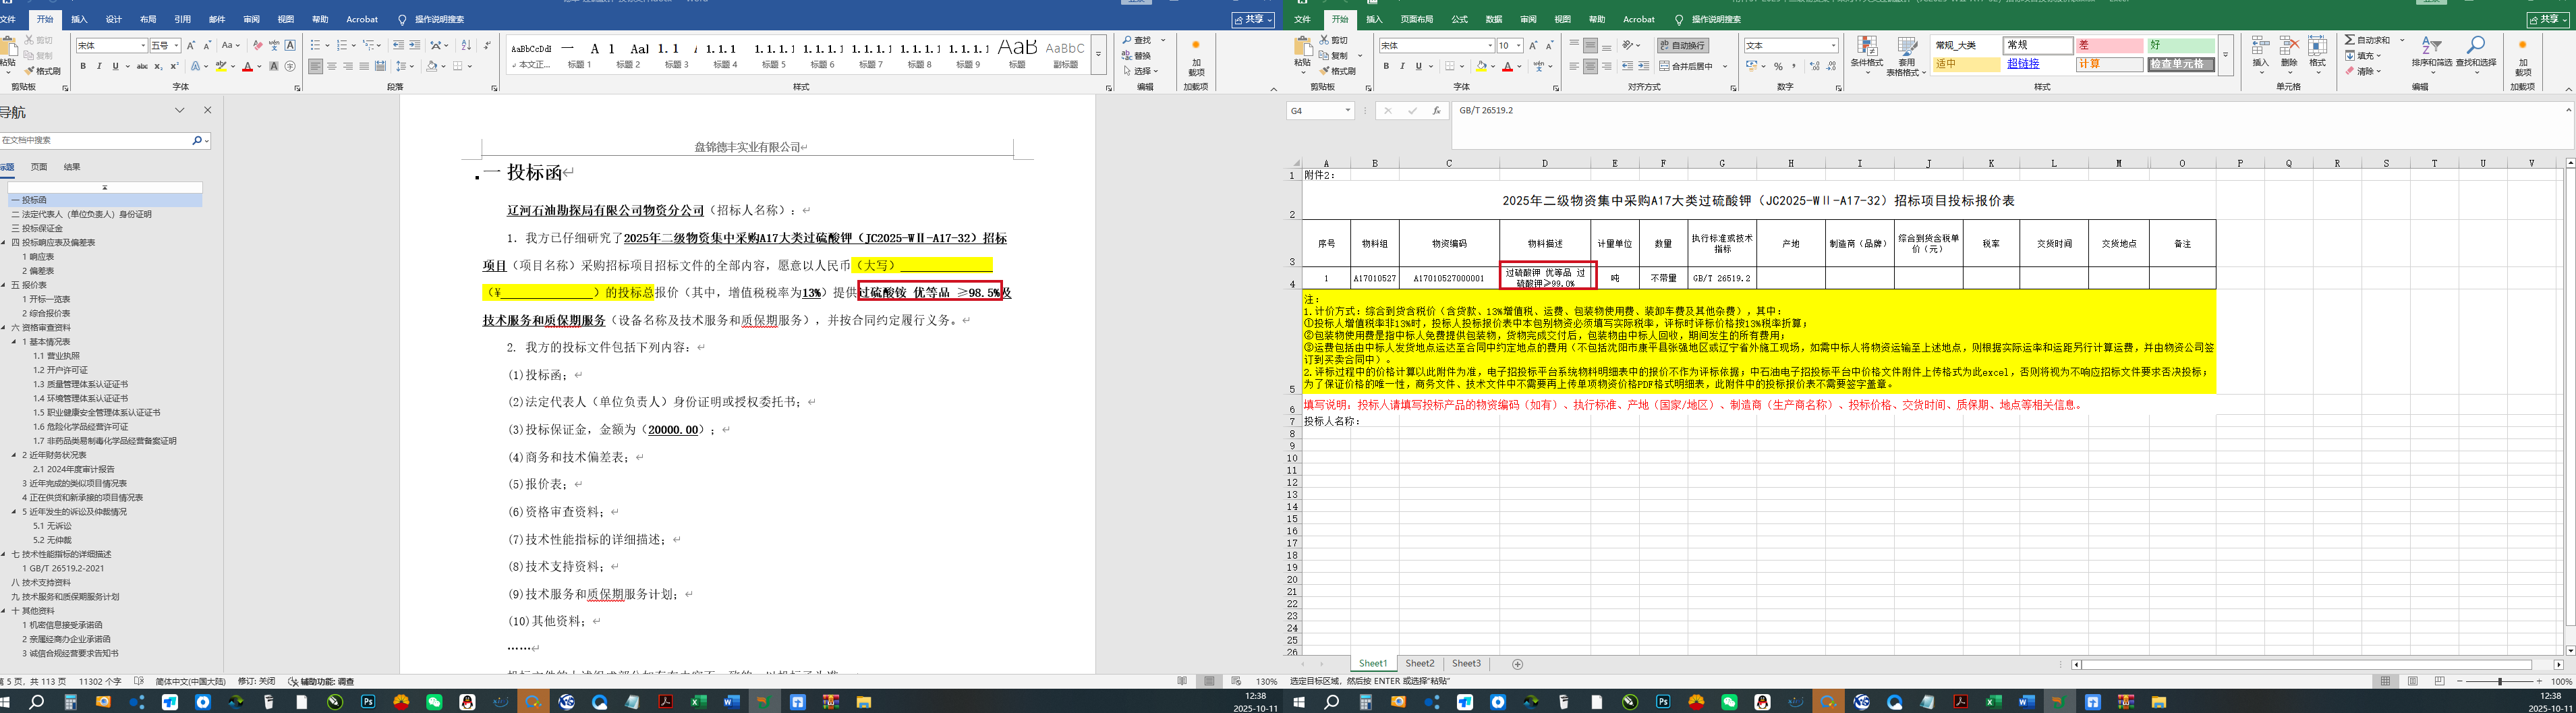Open Excel's Find and Select menu
The width and height of the screenshot is (2576, 713).
click(2475, 54)
